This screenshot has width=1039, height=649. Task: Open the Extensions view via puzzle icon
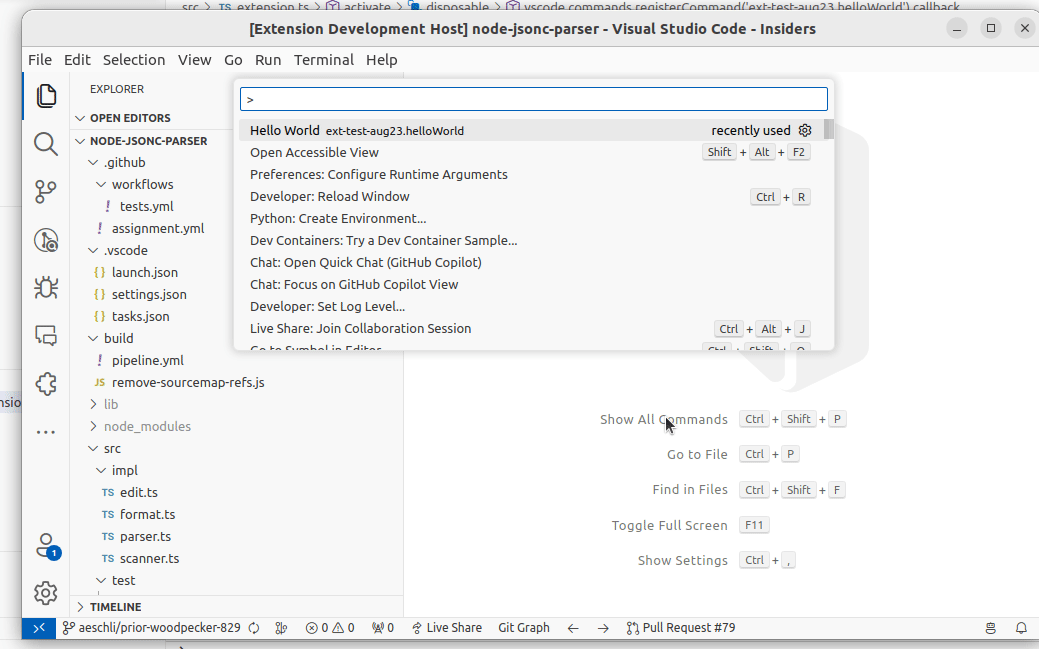pos(45,383)
